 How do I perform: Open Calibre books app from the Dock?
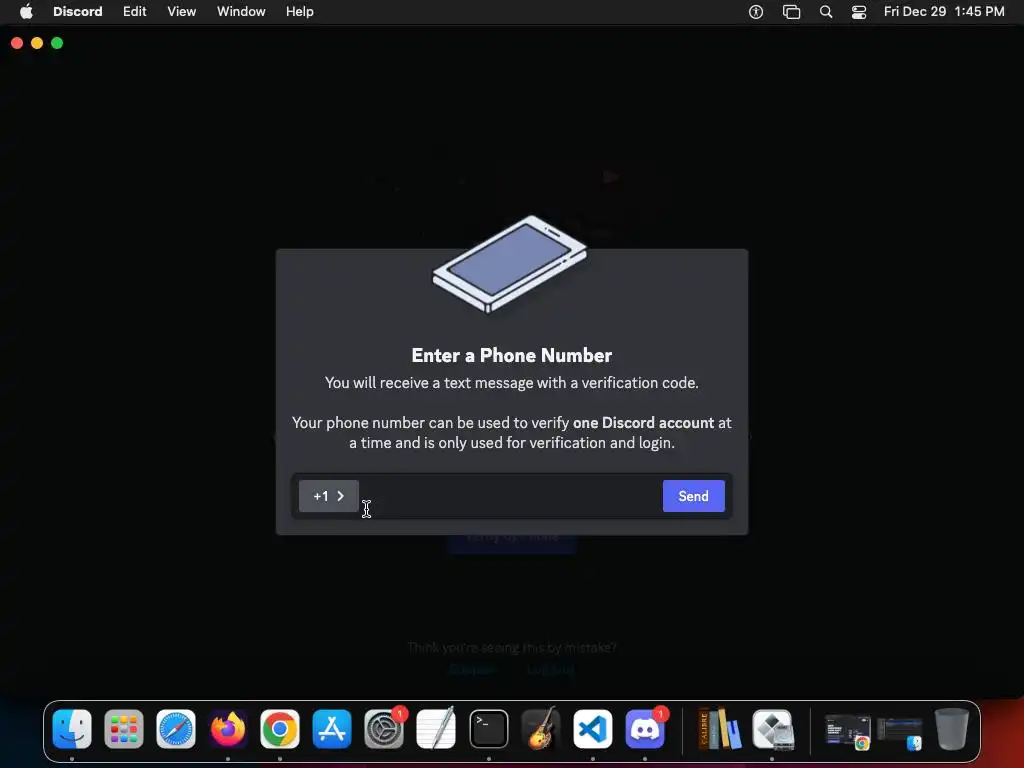(x=720, y=729)
